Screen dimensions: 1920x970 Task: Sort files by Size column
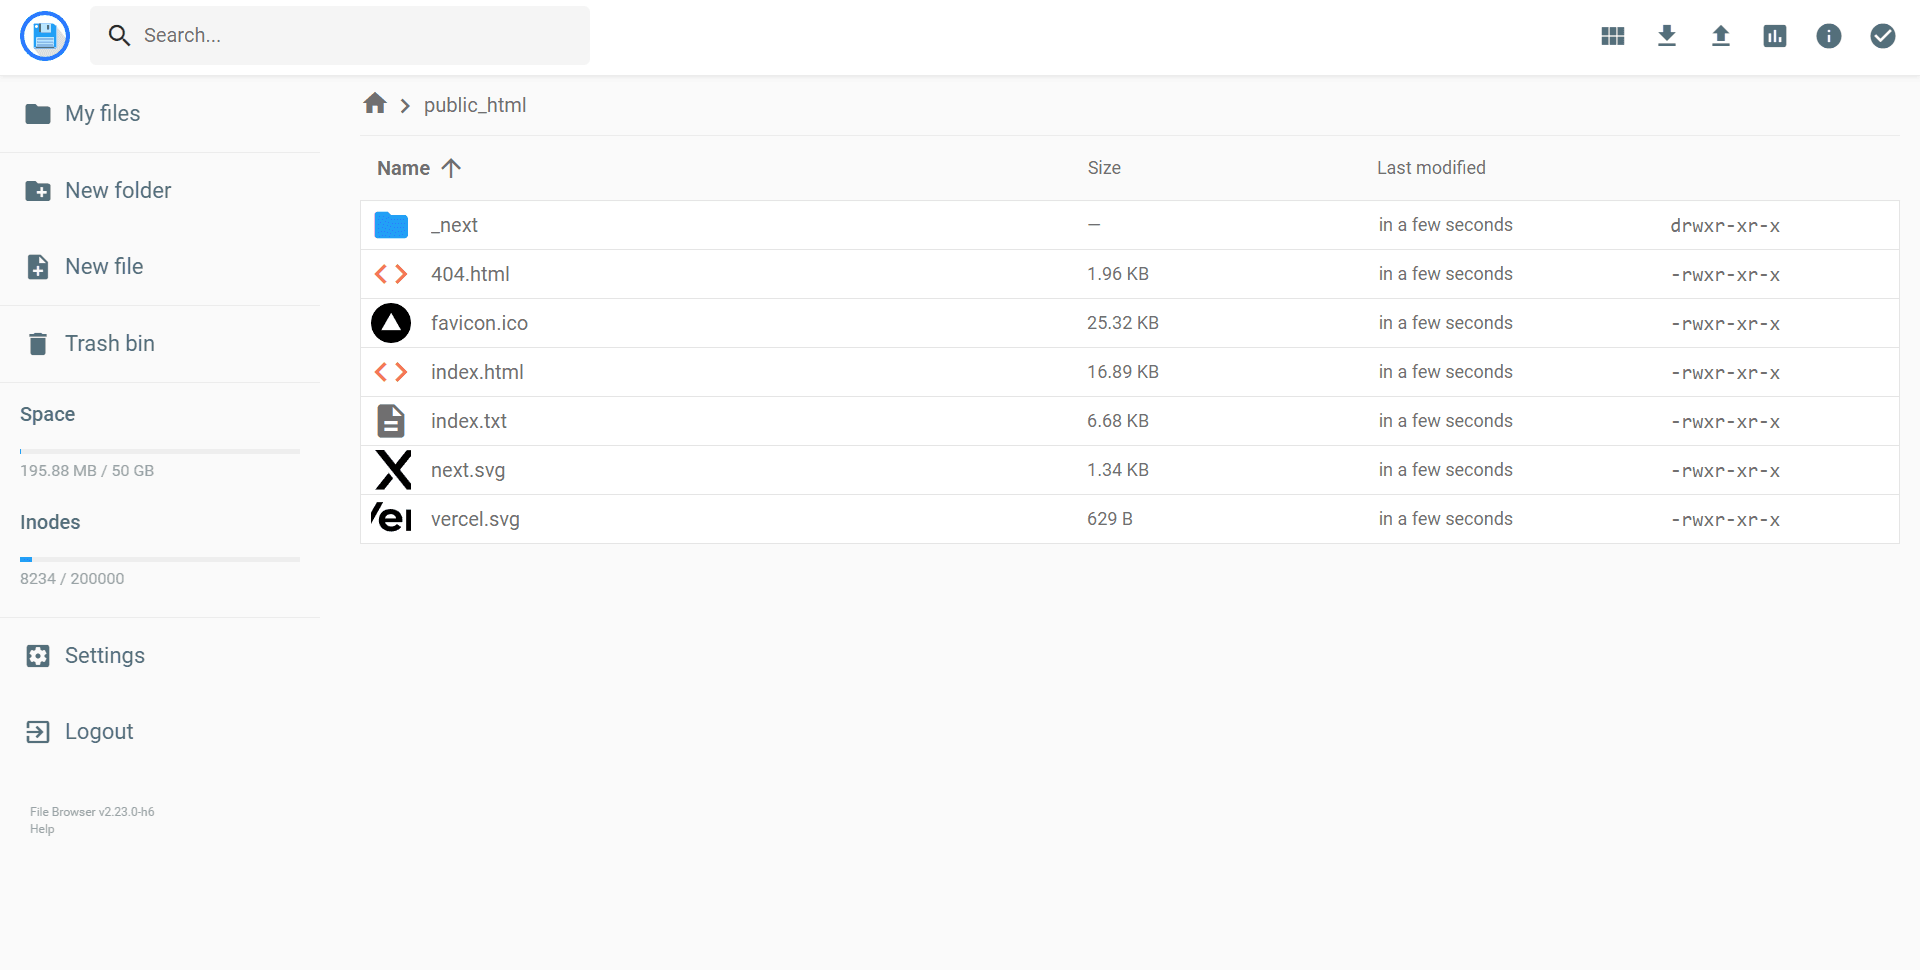1103,168
